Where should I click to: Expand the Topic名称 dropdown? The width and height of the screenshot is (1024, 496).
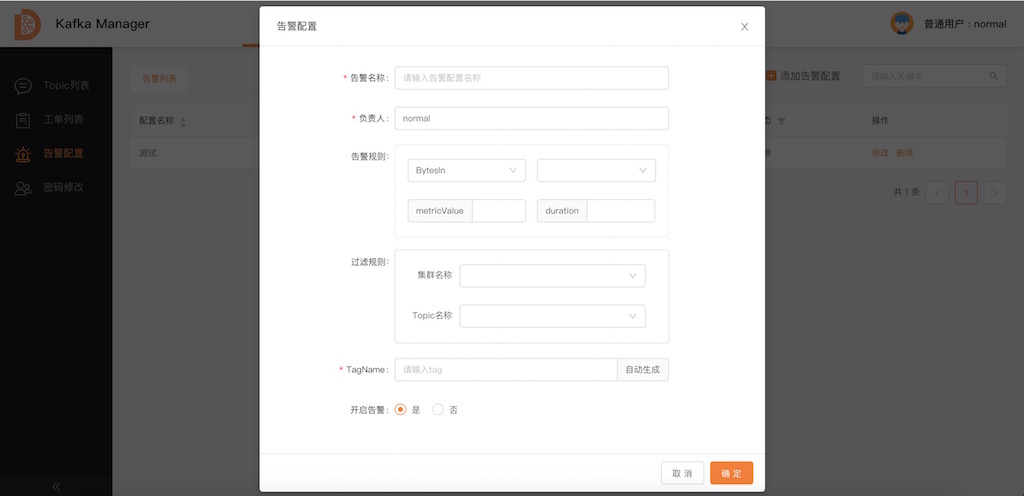click(x=552, y=316)
